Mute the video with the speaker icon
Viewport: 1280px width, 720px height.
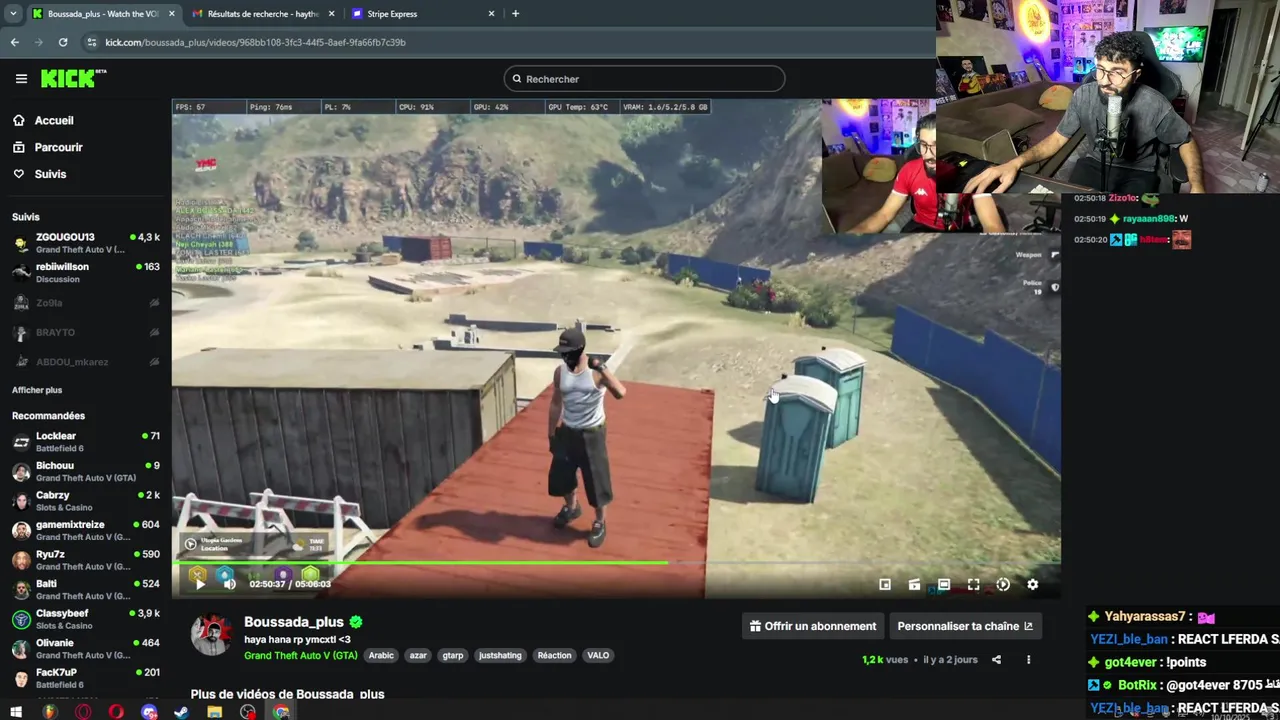click(x=229, y=584)
